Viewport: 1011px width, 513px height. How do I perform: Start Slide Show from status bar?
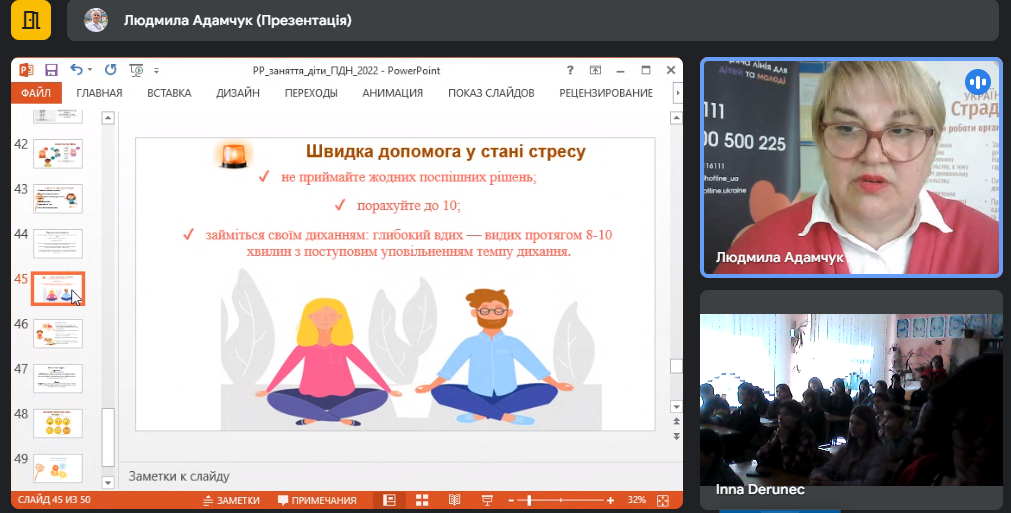pos(487,500)
